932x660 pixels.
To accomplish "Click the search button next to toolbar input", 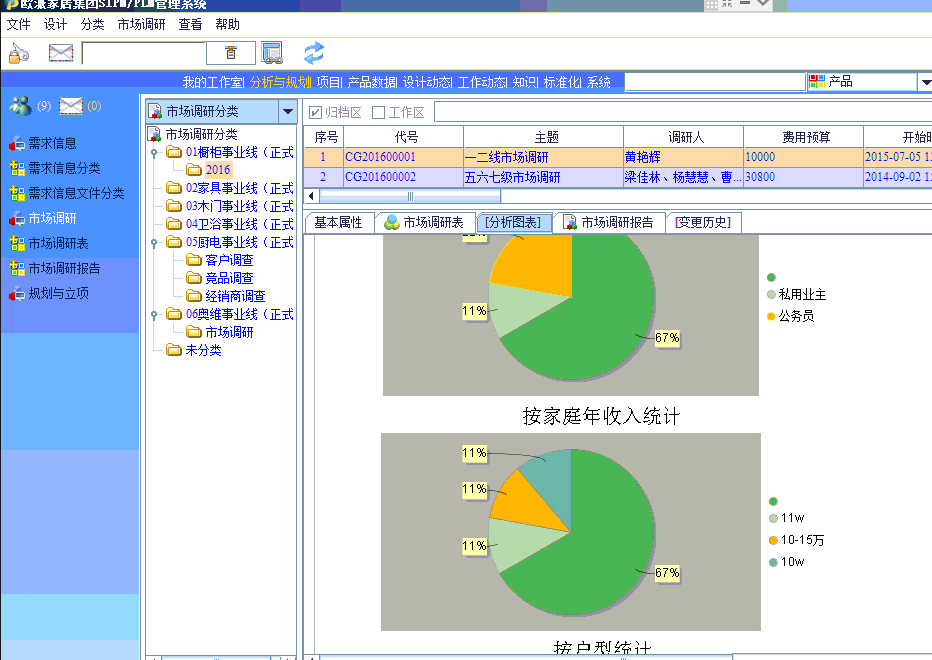I will (x=231, y=53).
